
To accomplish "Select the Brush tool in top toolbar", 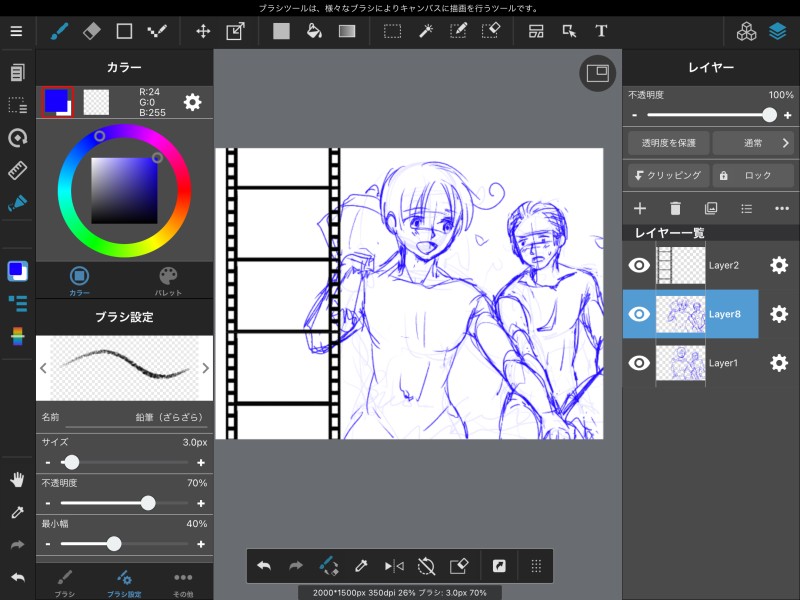I will [x=60, y=31].
